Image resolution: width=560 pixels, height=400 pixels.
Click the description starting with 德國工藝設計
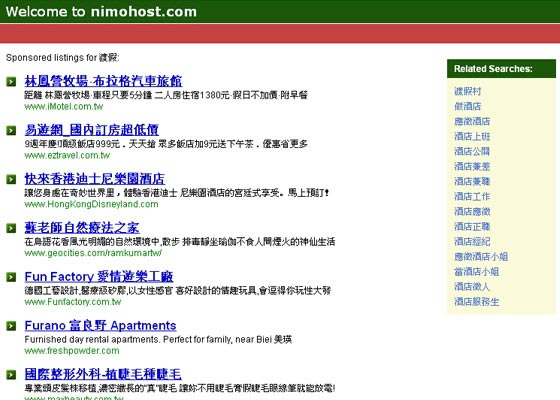point(178,290)
